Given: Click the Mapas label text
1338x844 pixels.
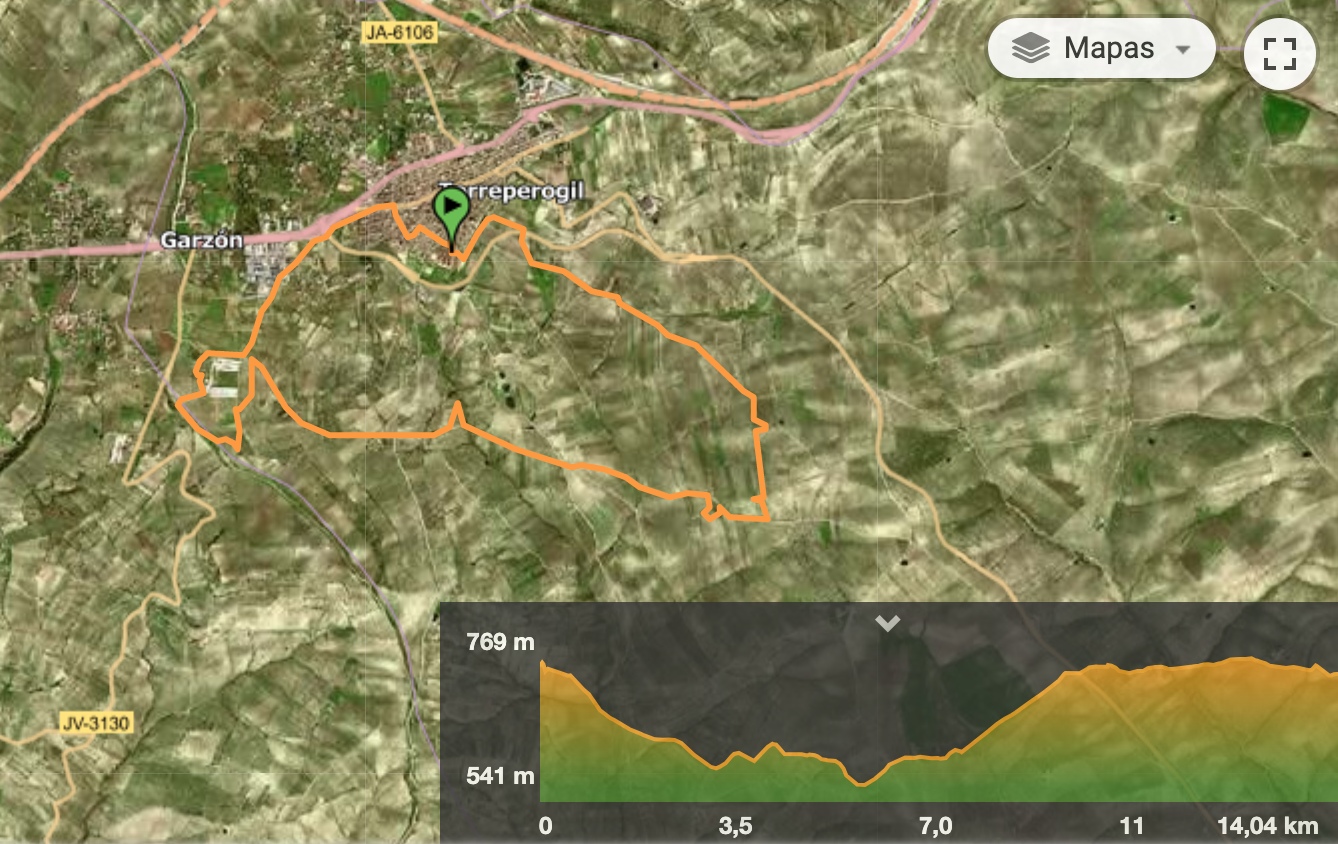Looking at the screenshot, I should click(1109, 48).
